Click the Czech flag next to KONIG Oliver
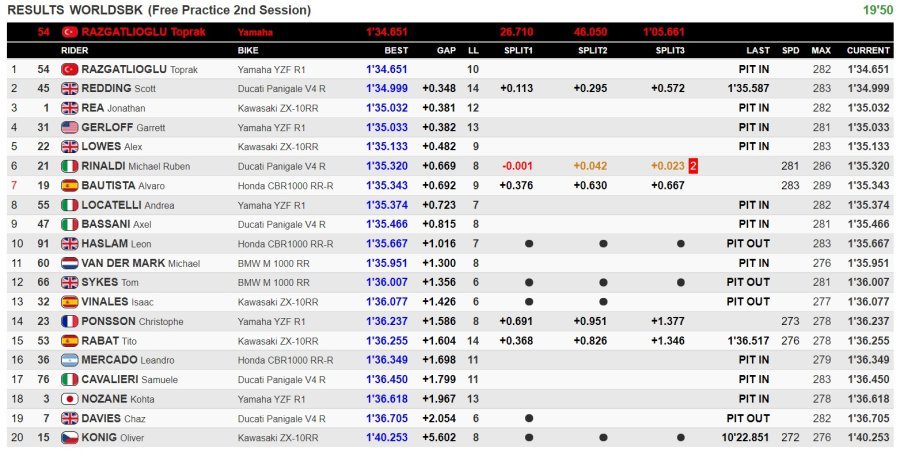The image size is (900, 455). [69, 437]
